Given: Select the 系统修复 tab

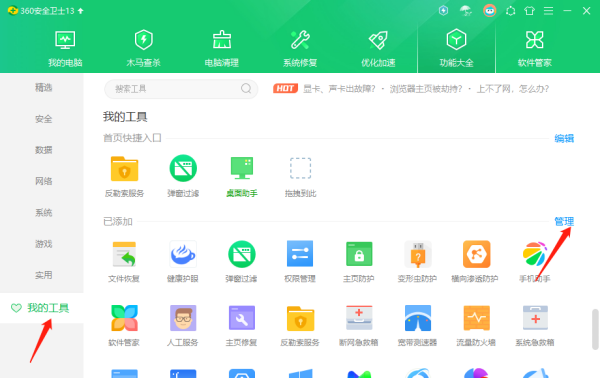Looking at the screenshot, I should (300, 49).
